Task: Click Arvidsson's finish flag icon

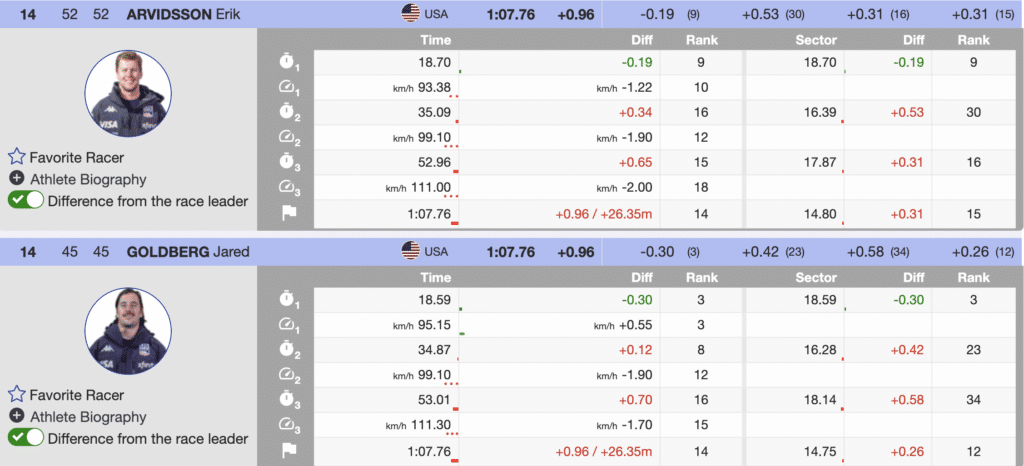Action: (289, 213)
